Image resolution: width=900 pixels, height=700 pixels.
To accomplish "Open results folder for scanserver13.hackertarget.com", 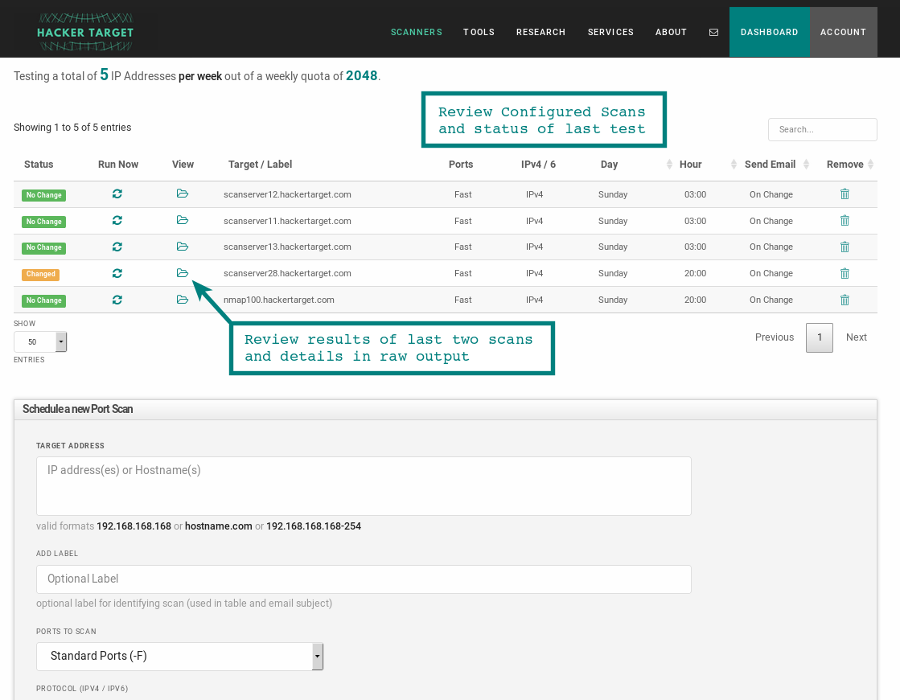I will pos(183,247).
